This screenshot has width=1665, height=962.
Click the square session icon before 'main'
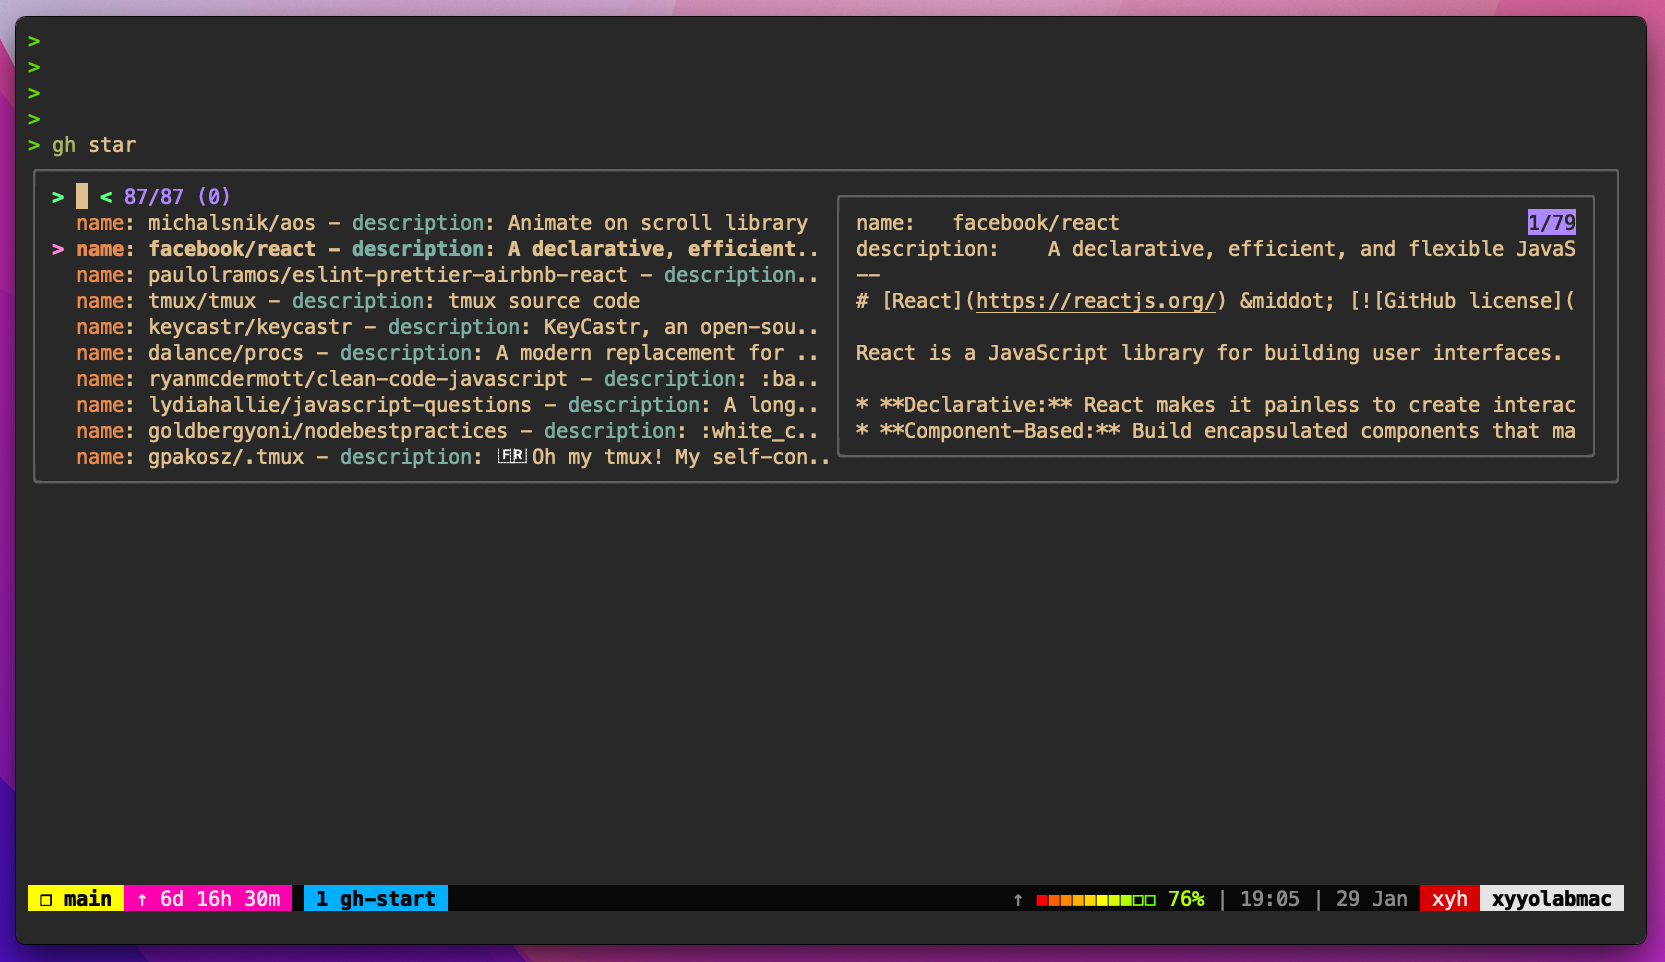(x=46, y=900)
